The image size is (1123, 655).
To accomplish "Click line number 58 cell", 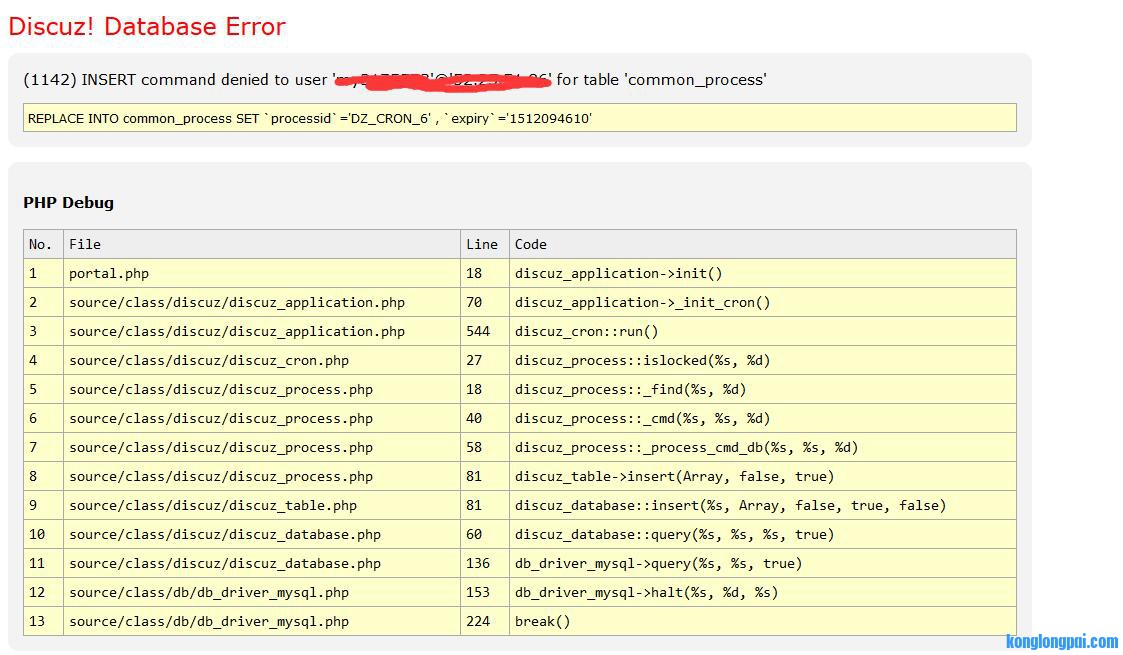I will tap(485, 447).
